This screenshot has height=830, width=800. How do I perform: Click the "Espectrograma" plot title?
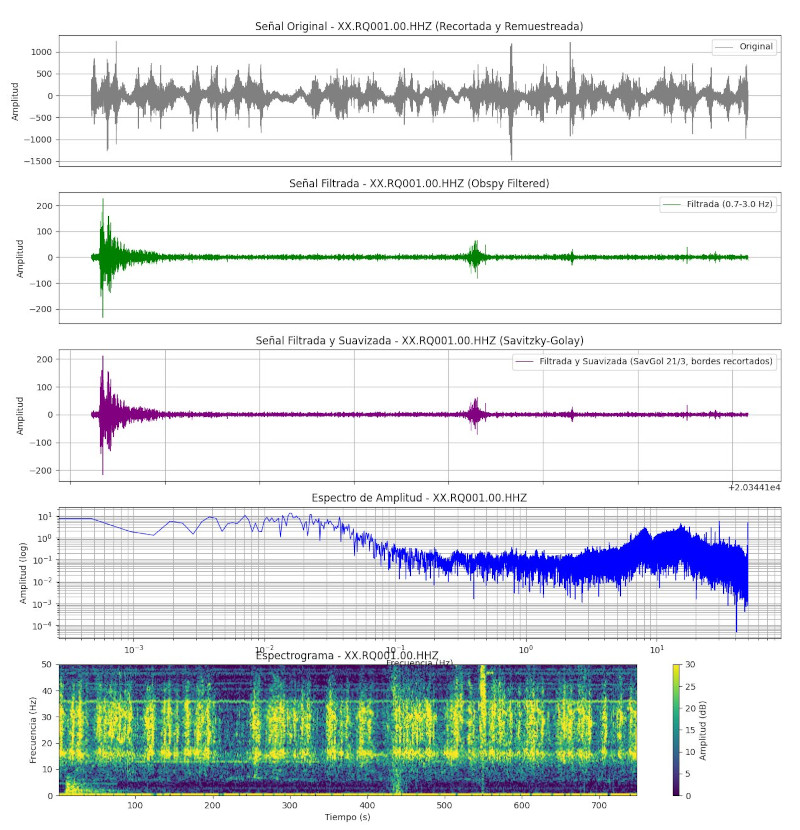(347, 654)
